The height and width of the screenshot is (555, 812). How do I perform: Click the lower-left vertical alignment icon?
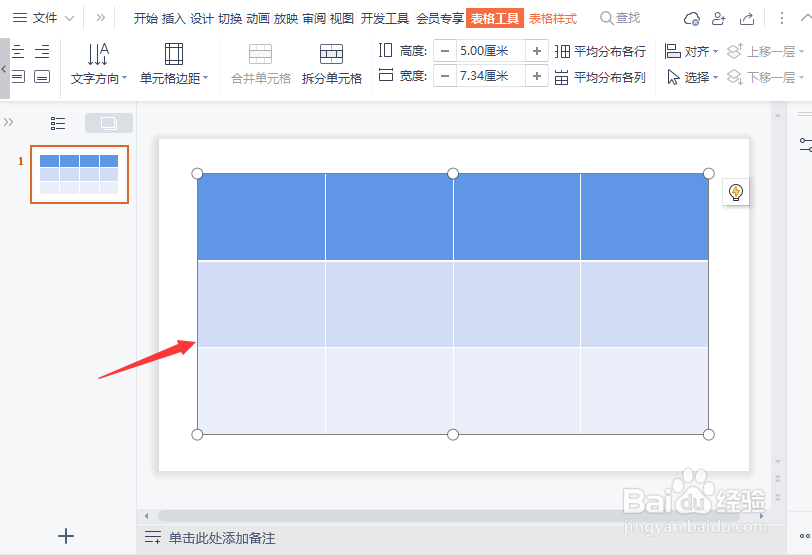[x=18, y=77]
